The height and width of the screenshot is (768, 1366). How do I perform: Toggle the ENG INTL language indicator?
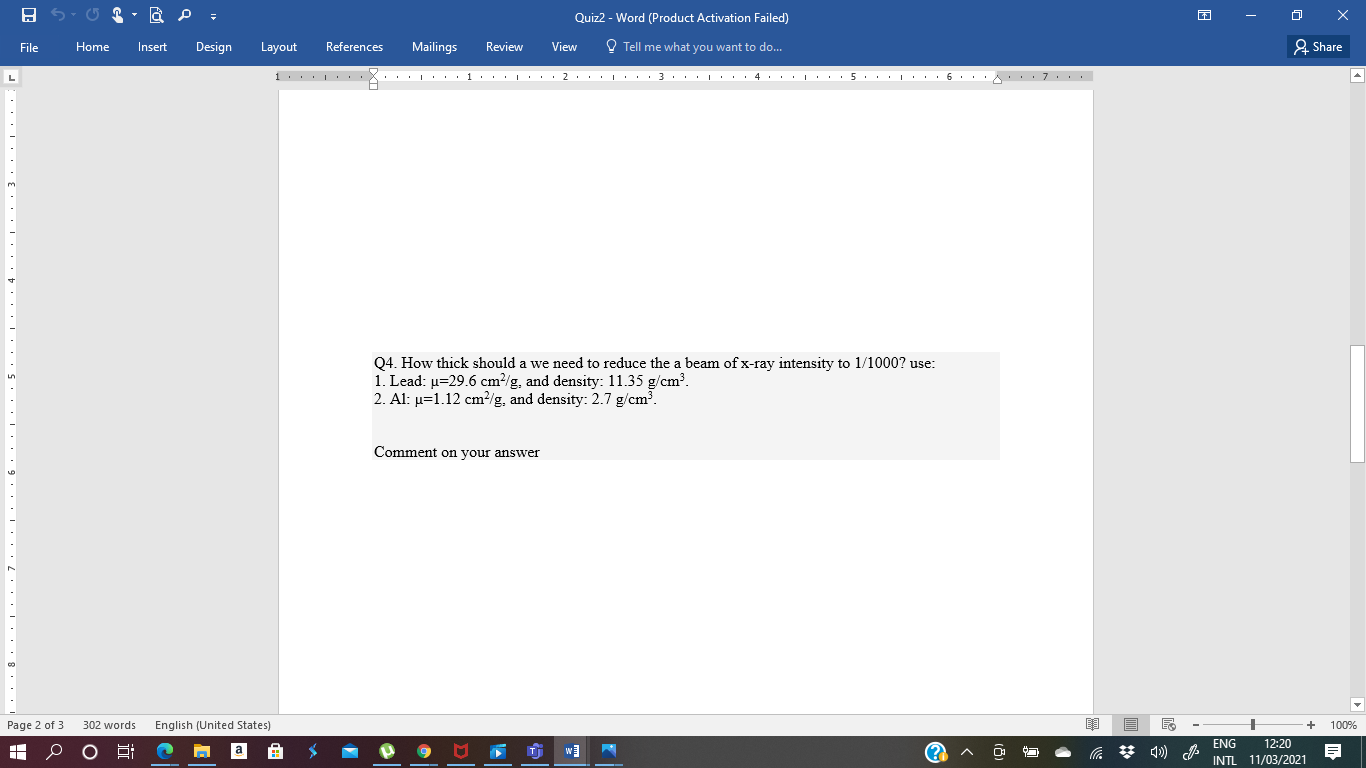(1222, 751)
